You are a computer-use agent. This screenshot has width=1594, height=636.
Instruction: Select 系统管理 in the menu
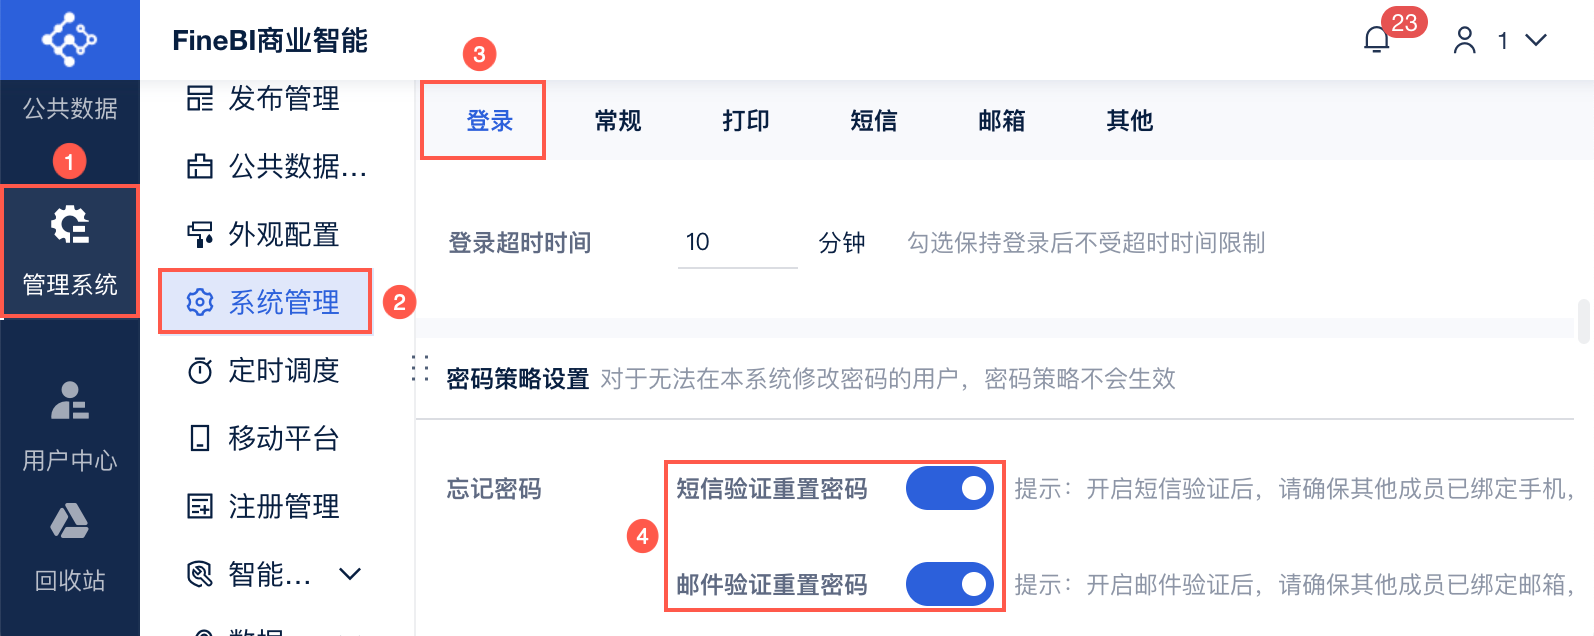pyautogui.click(x=265, y=302)
